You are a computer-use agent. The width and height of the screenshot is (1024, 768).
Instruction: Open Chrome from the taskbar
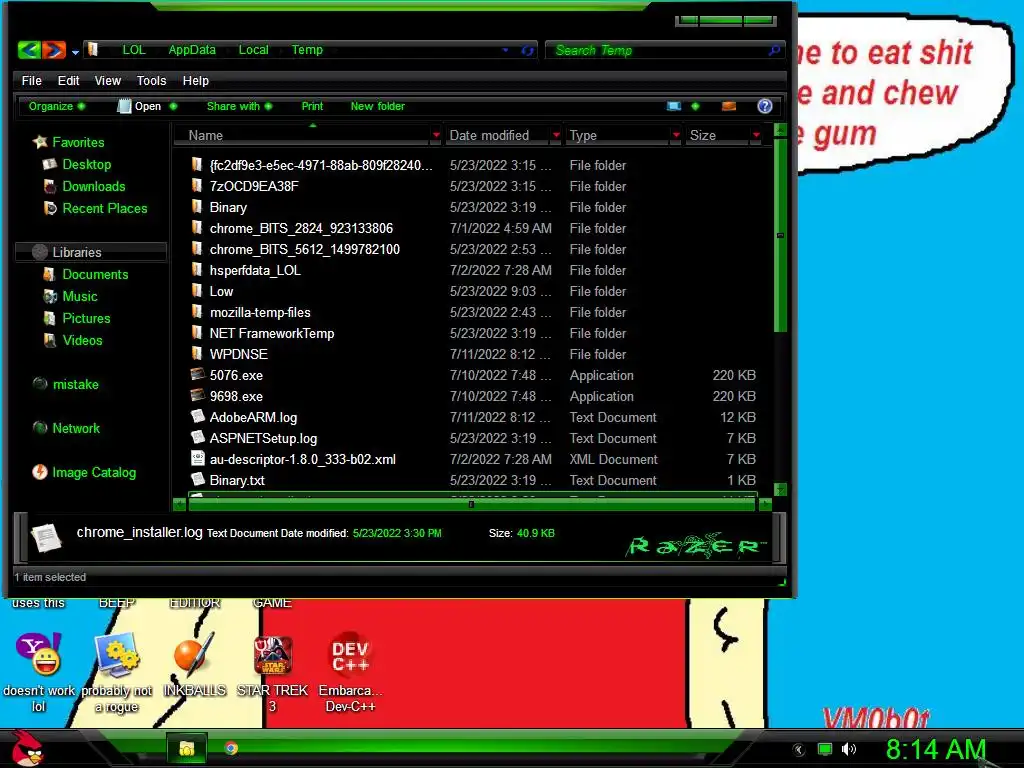coord(231,748)
